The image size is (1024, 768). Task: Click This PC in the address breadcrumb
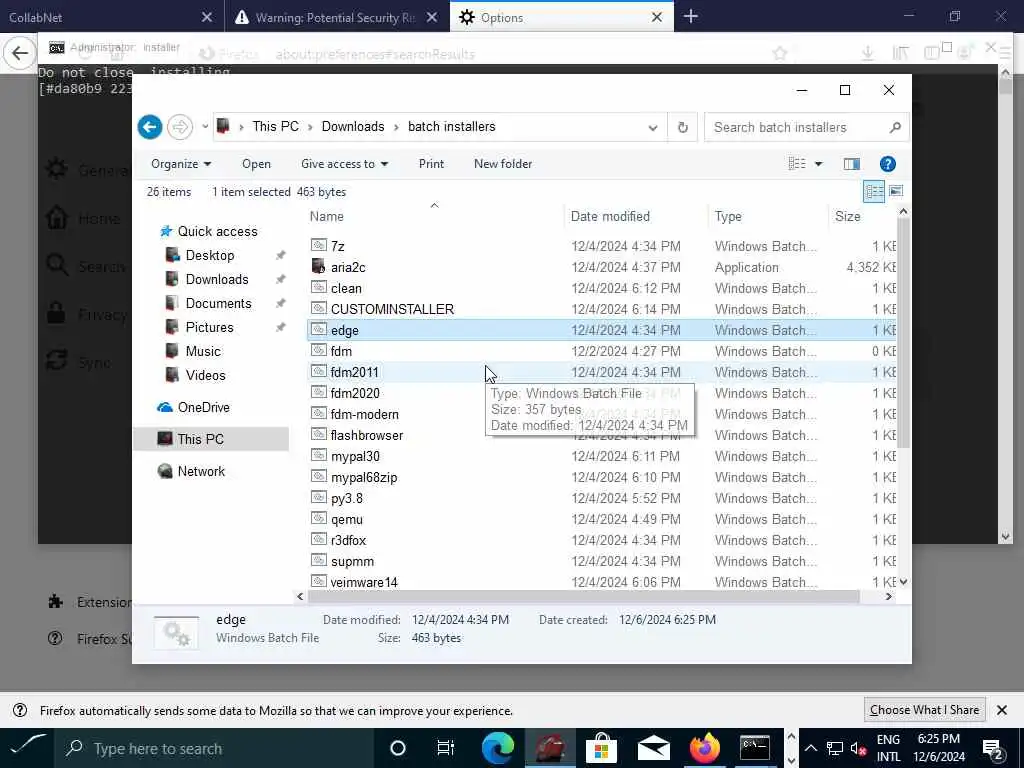click(x=275, y=127)
